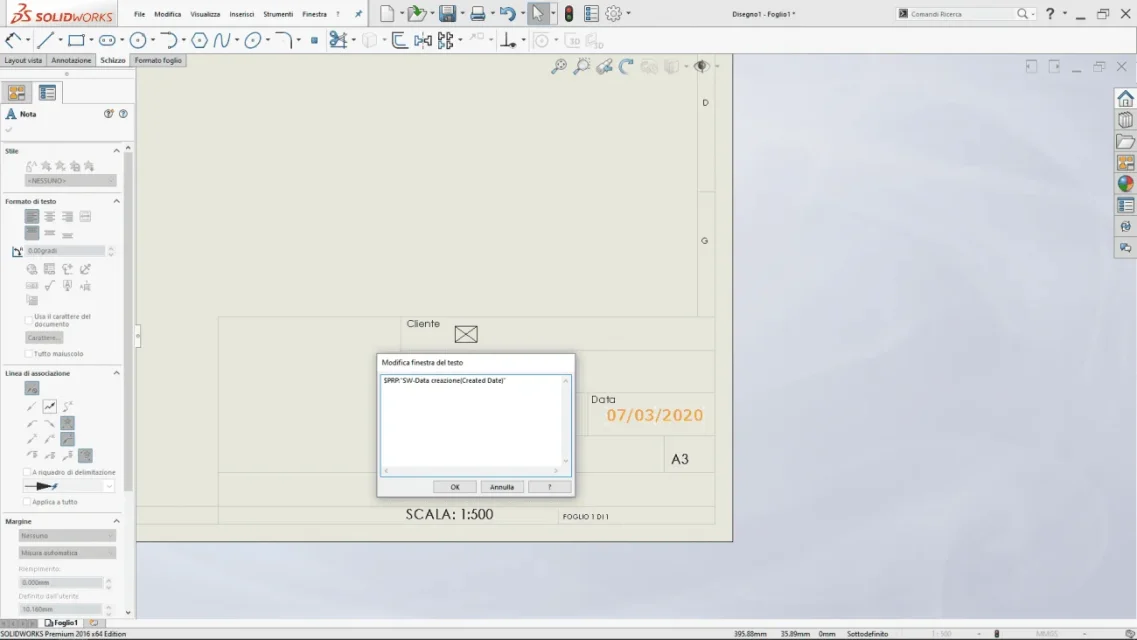Click the Rebuild traffic light icon
Image resolution: width=1137 pixels, height=640 pixels.
569,13
